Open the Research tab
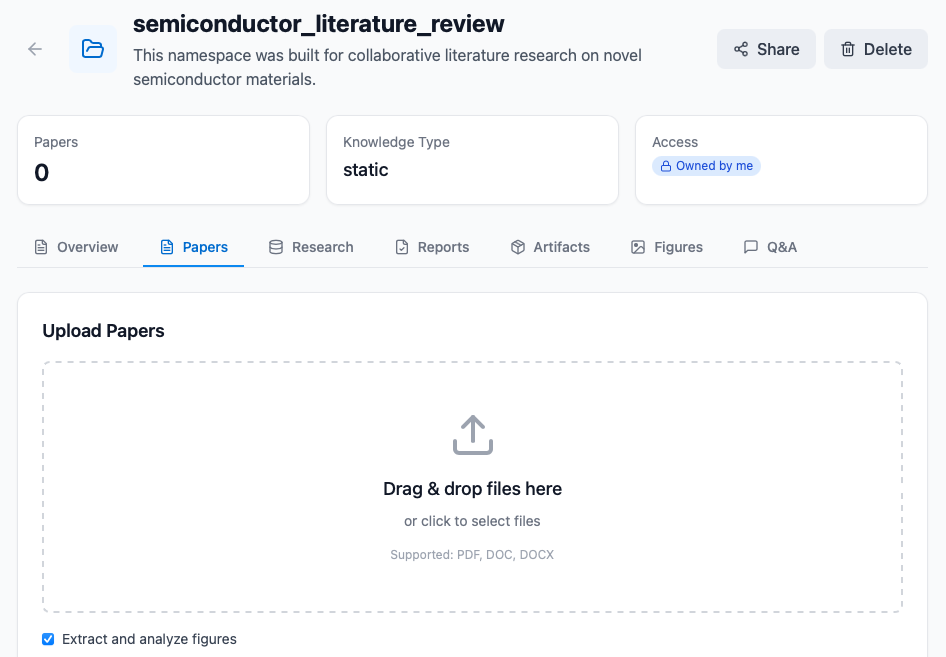The height and width of the screenshot is (657, 946). (x=311, y=247)
